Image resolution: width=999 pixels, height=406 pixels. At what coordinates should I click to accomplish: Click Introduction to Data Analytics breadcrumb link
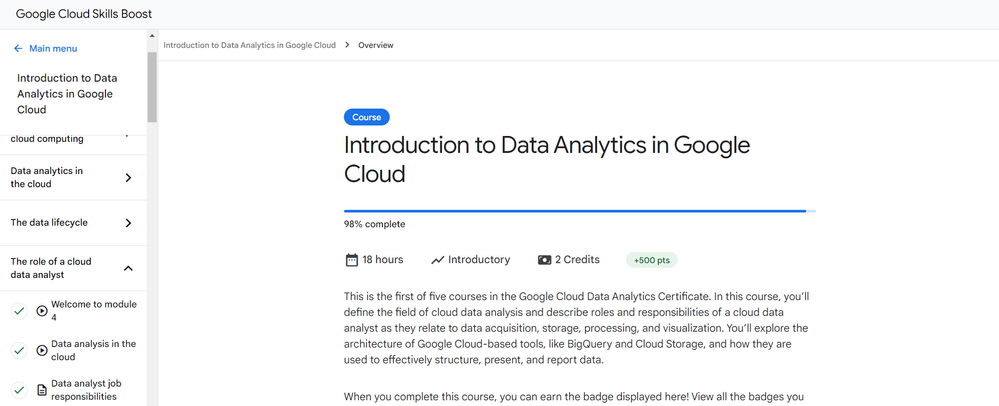249,45
